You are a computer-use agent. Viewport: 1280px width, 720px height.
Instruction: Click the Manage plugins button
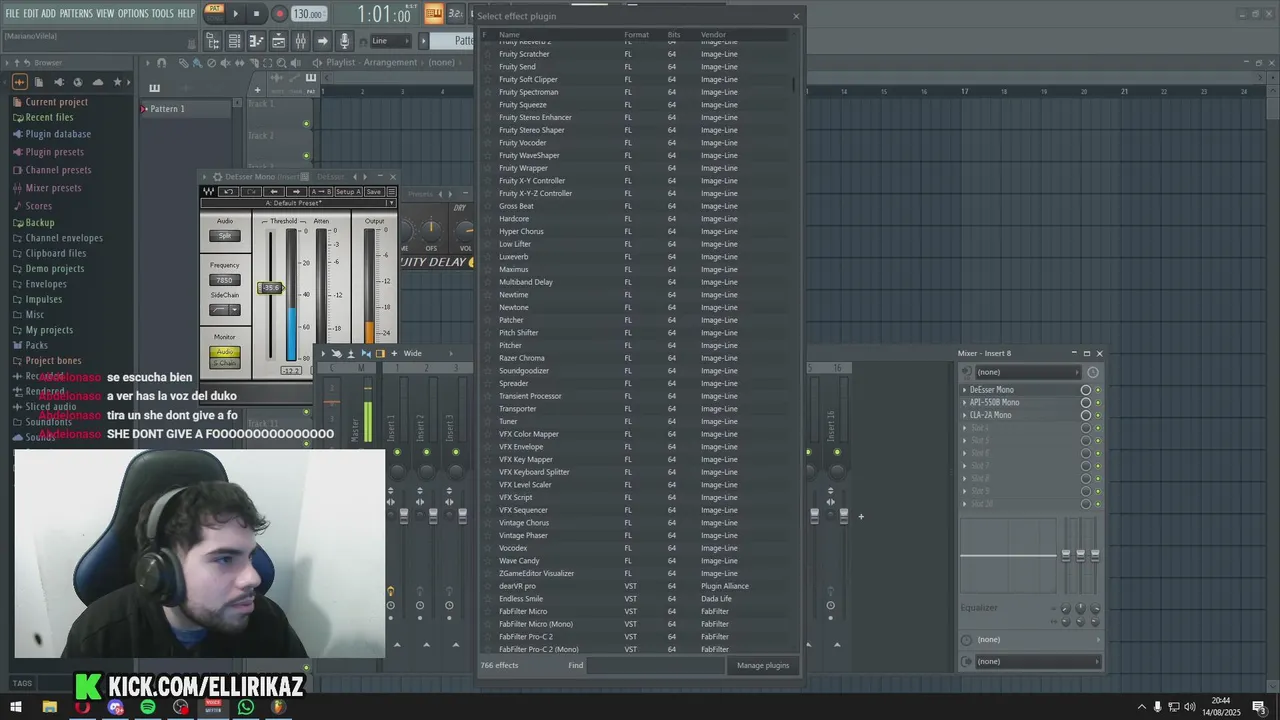tap(763, 665)
